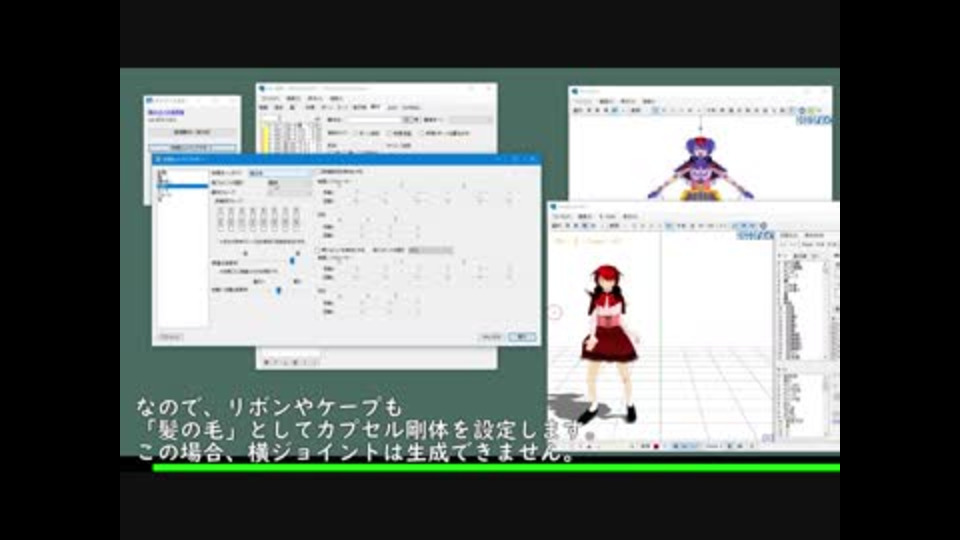960x540 pixels.
Task: Adjust the upper blue slider handle in the dialog
Action: [292, 261]
